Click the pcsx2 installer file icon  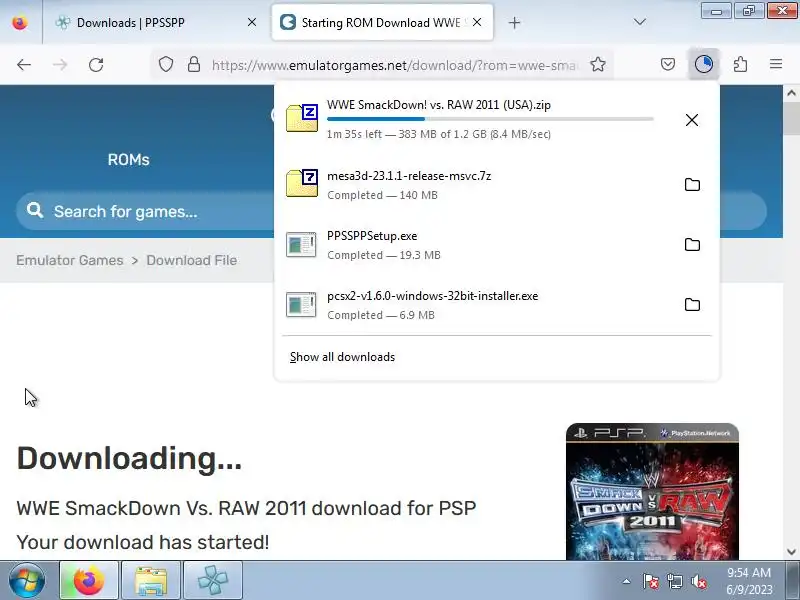301,305
